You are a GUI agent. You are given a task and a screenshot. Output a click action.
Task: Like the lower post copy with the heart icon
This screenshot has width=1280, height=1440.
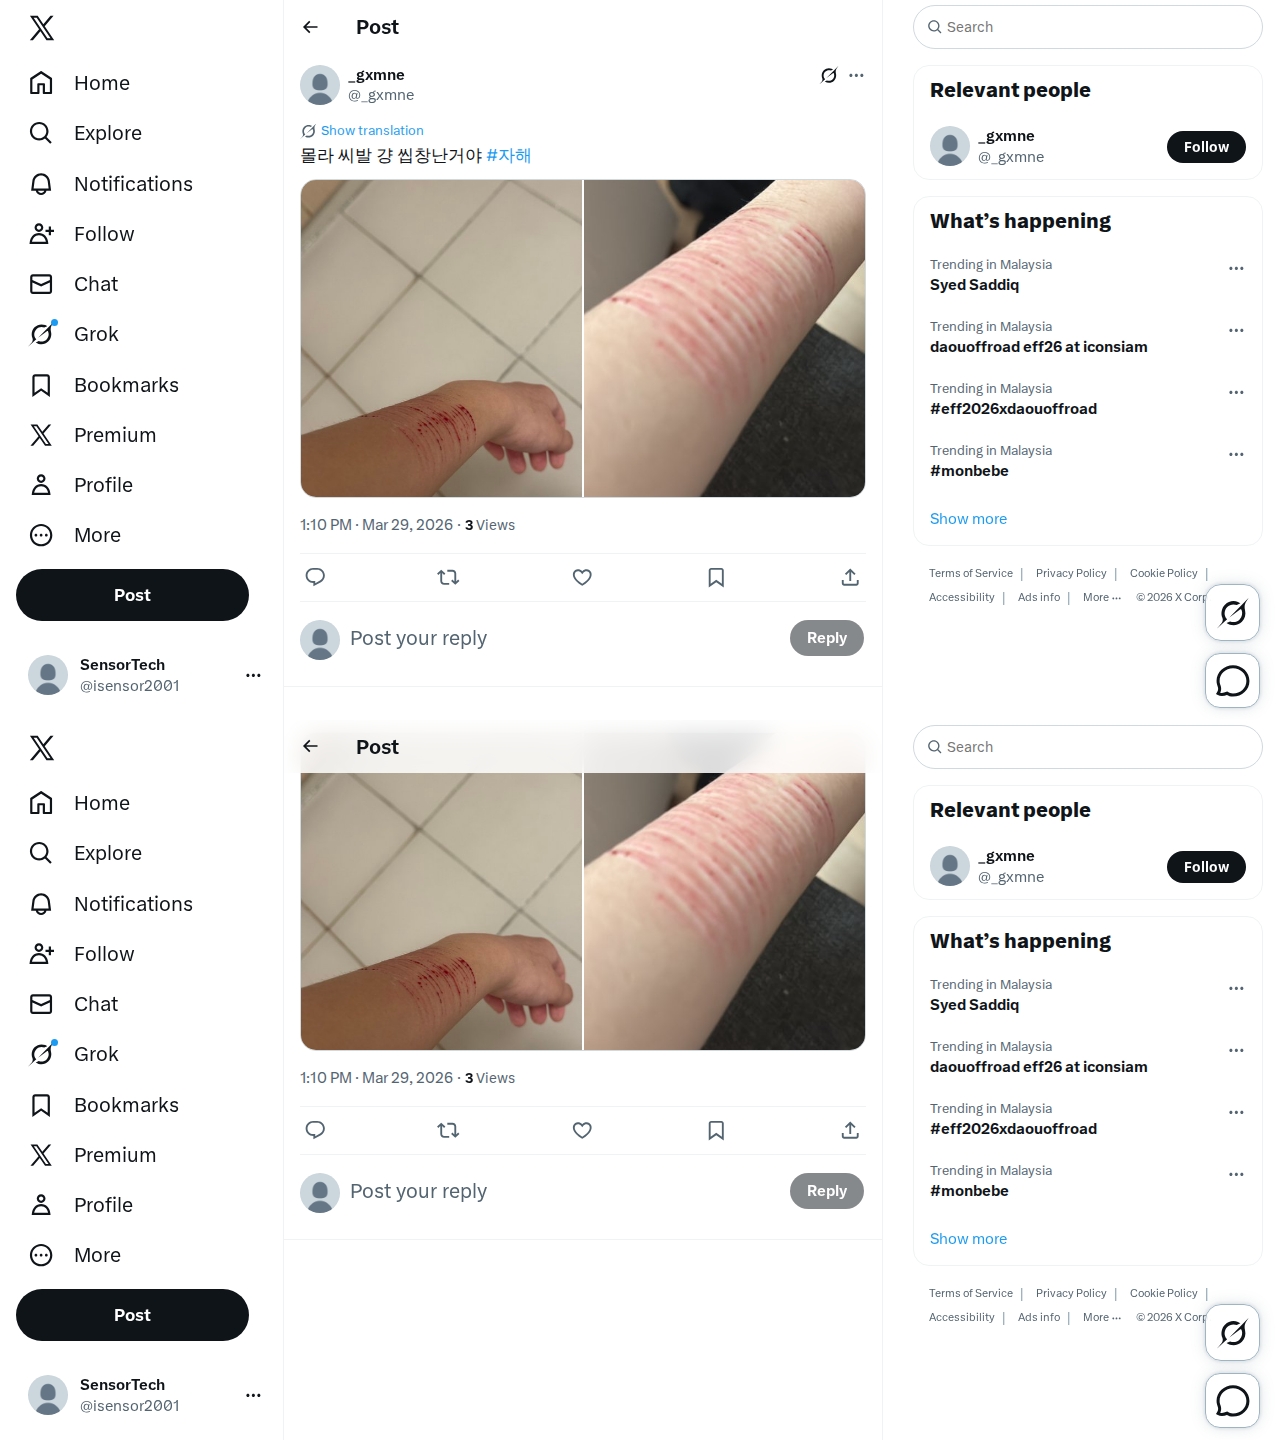click(582, 1130)
